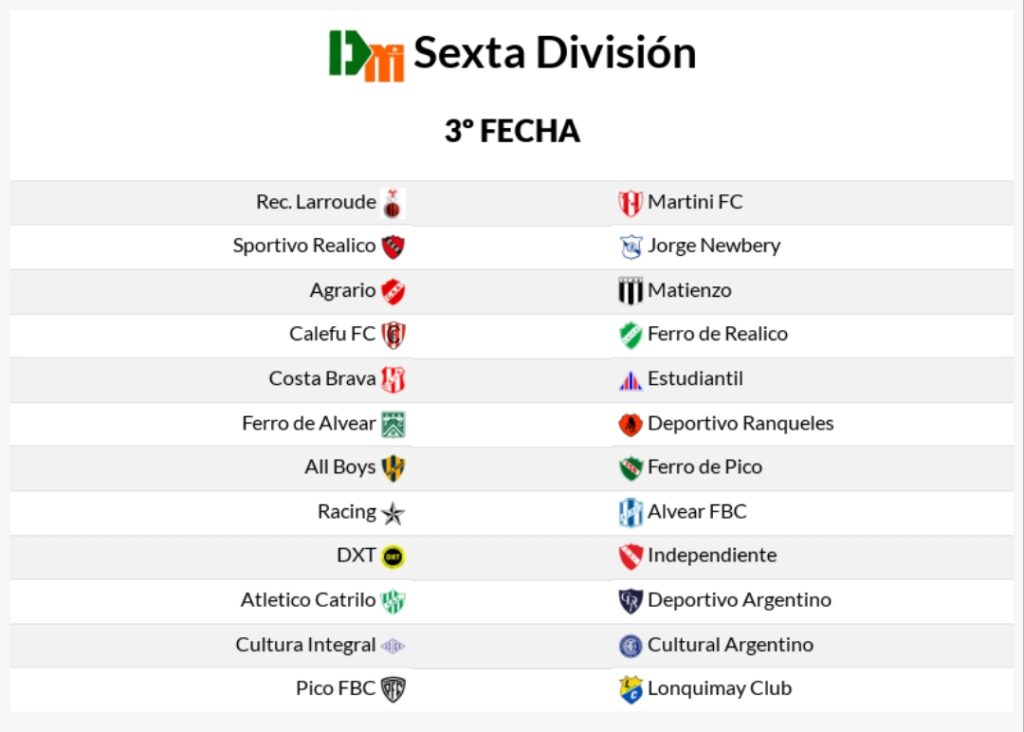Click the Lonquimay Club crest

pyautogui.click(x=630, y=689)
